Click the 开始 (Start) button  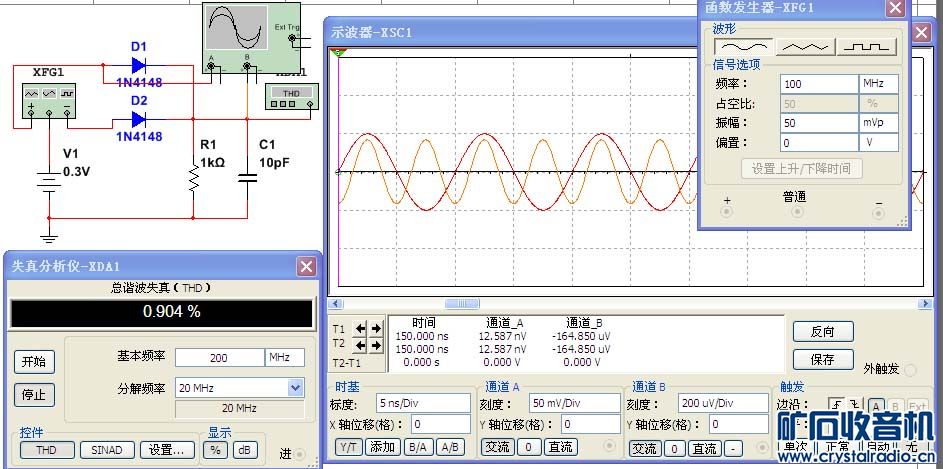[34, 362]
